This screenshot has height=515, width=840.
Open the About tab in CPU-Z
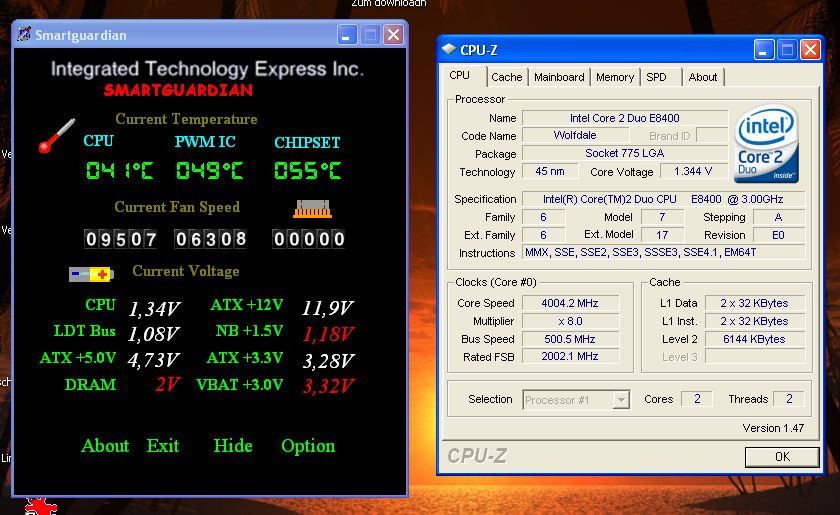[703, 77]
